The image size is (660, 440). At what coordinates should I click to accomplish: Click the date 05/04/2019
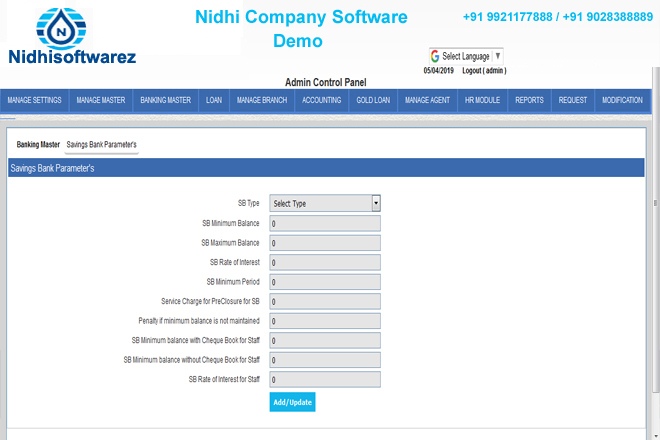click(439, 71)
